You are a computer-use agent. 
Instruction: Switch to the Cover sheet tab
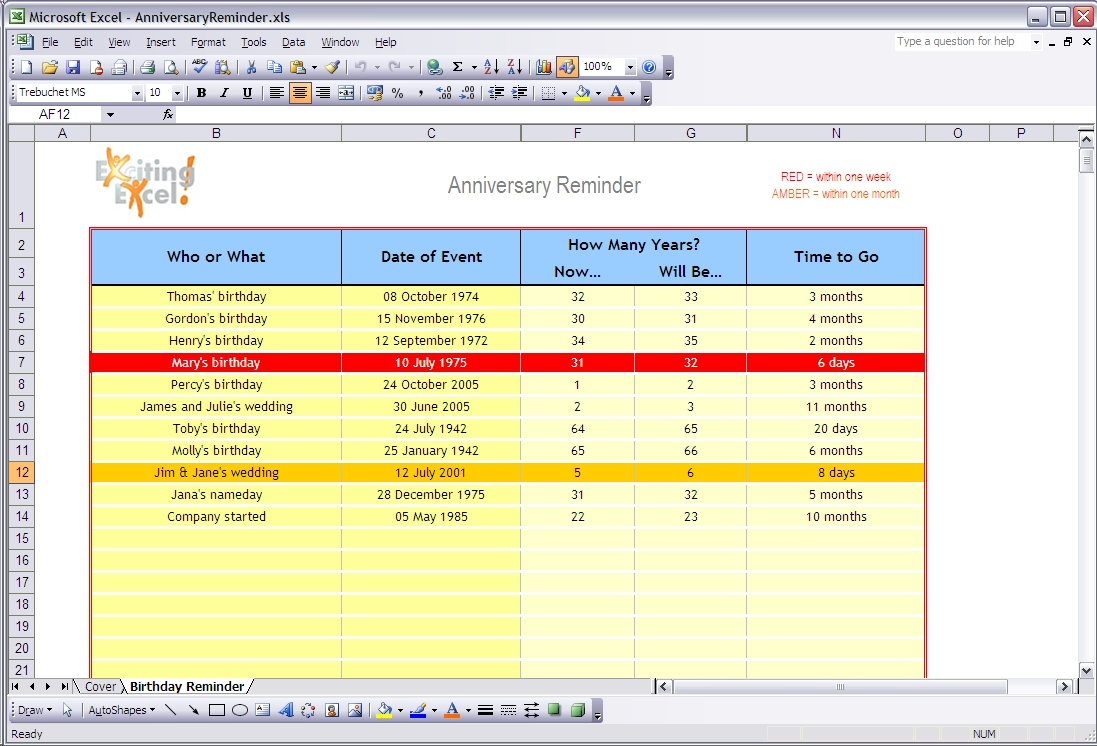pyautogui.click(x=100, y=686)
